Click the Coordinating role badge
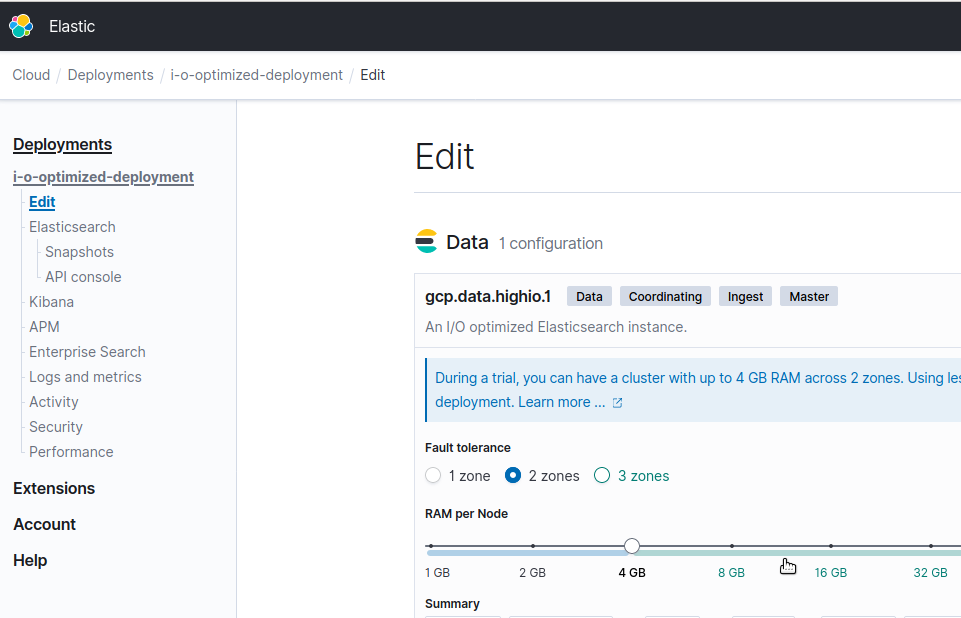 click(664, 296)
